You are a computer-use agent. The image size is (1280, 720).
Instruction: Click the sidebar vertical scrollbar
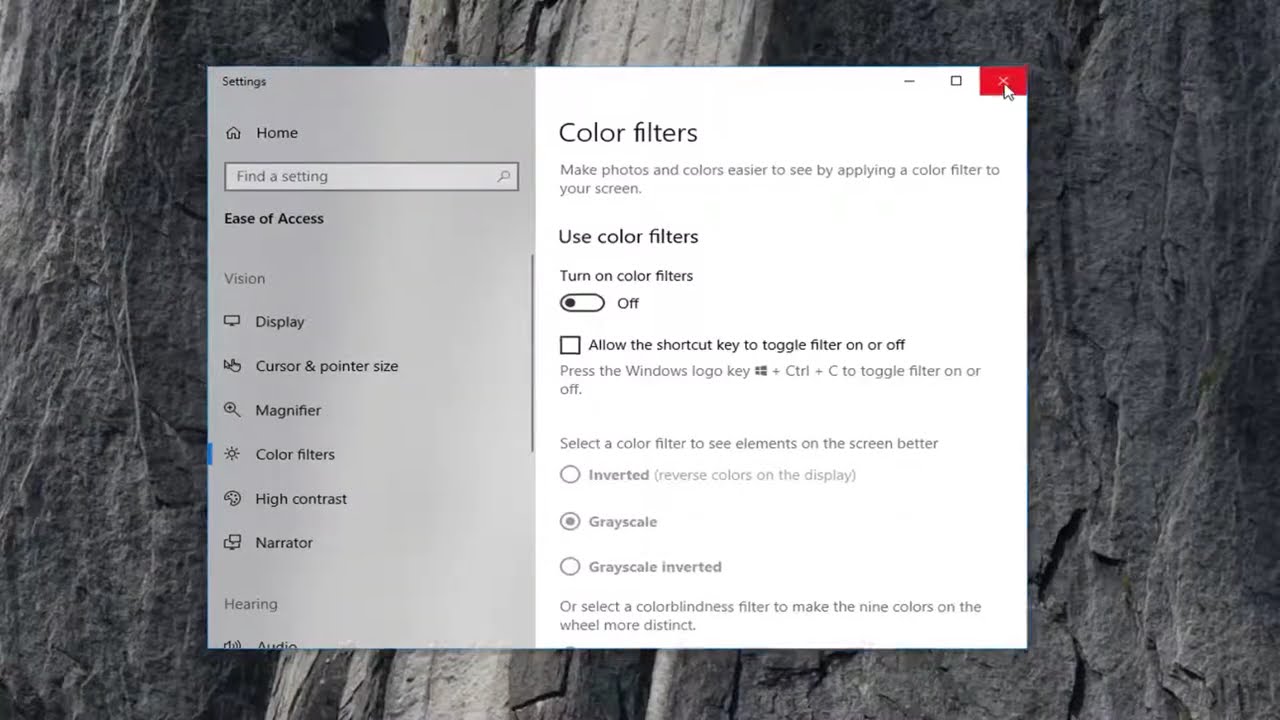click(532, 352)
